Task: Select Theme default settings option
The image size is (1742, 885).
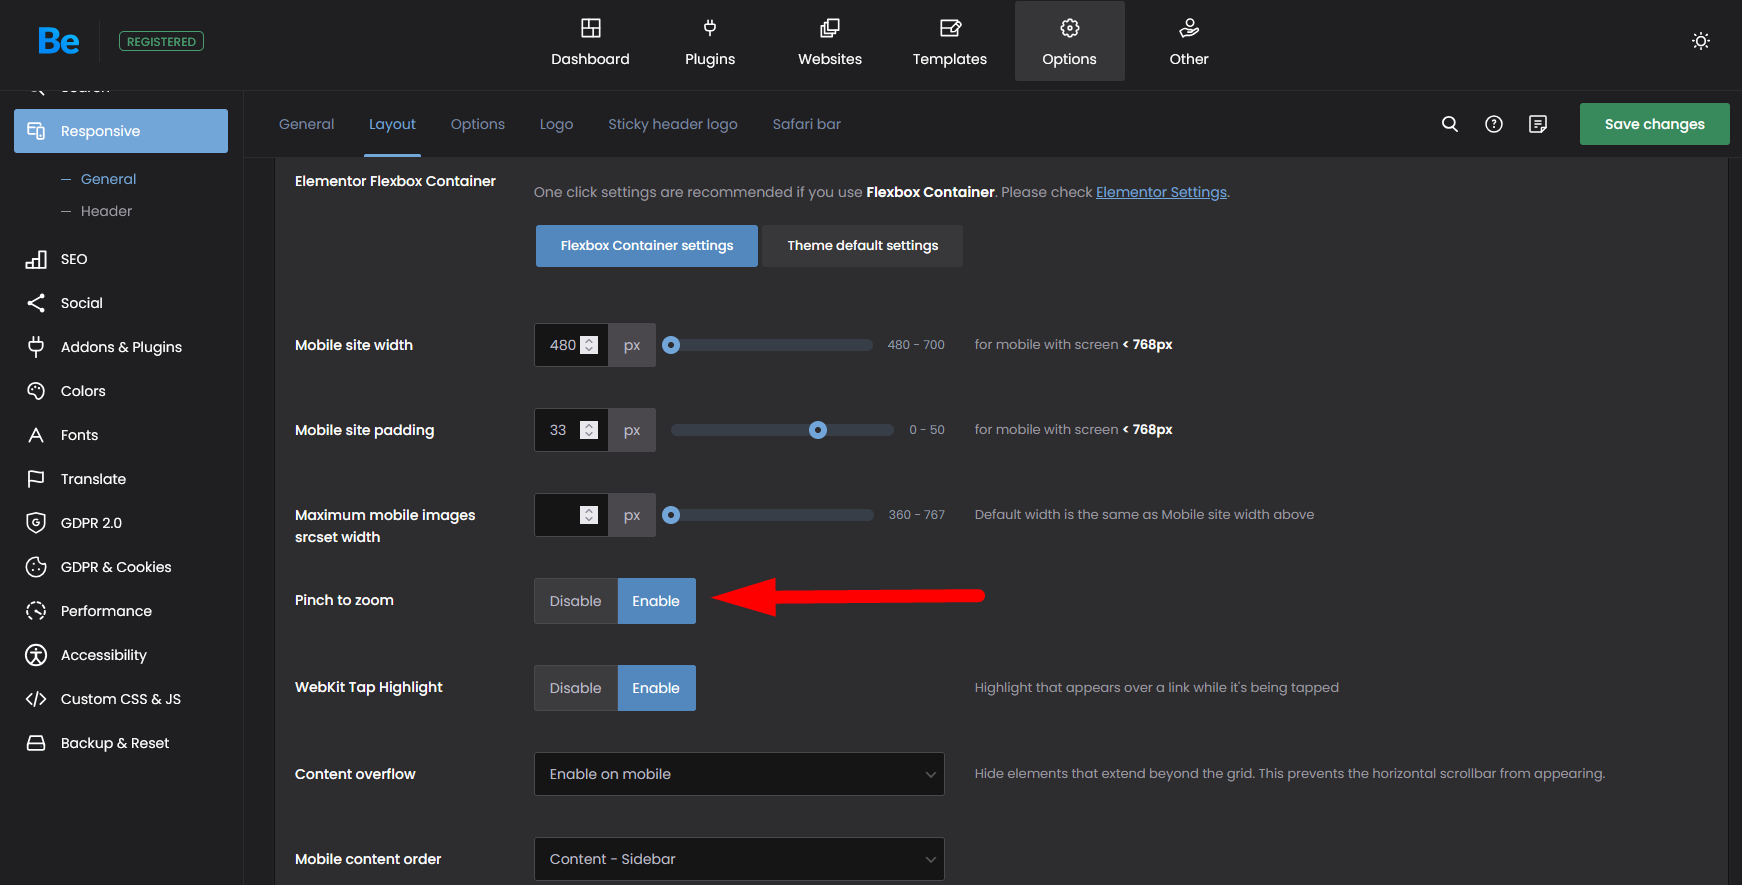Action: point(862,246)
